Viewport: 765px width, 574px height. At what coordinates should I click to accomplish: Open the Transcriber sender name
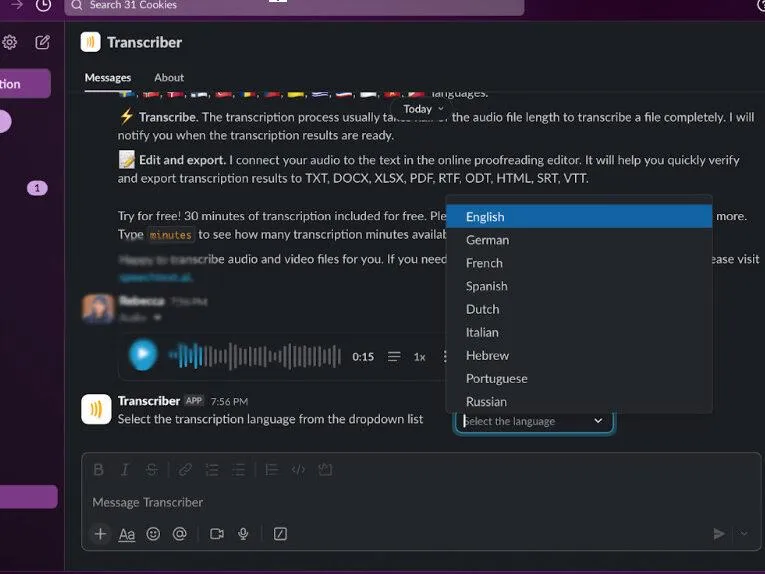point(149,401)
